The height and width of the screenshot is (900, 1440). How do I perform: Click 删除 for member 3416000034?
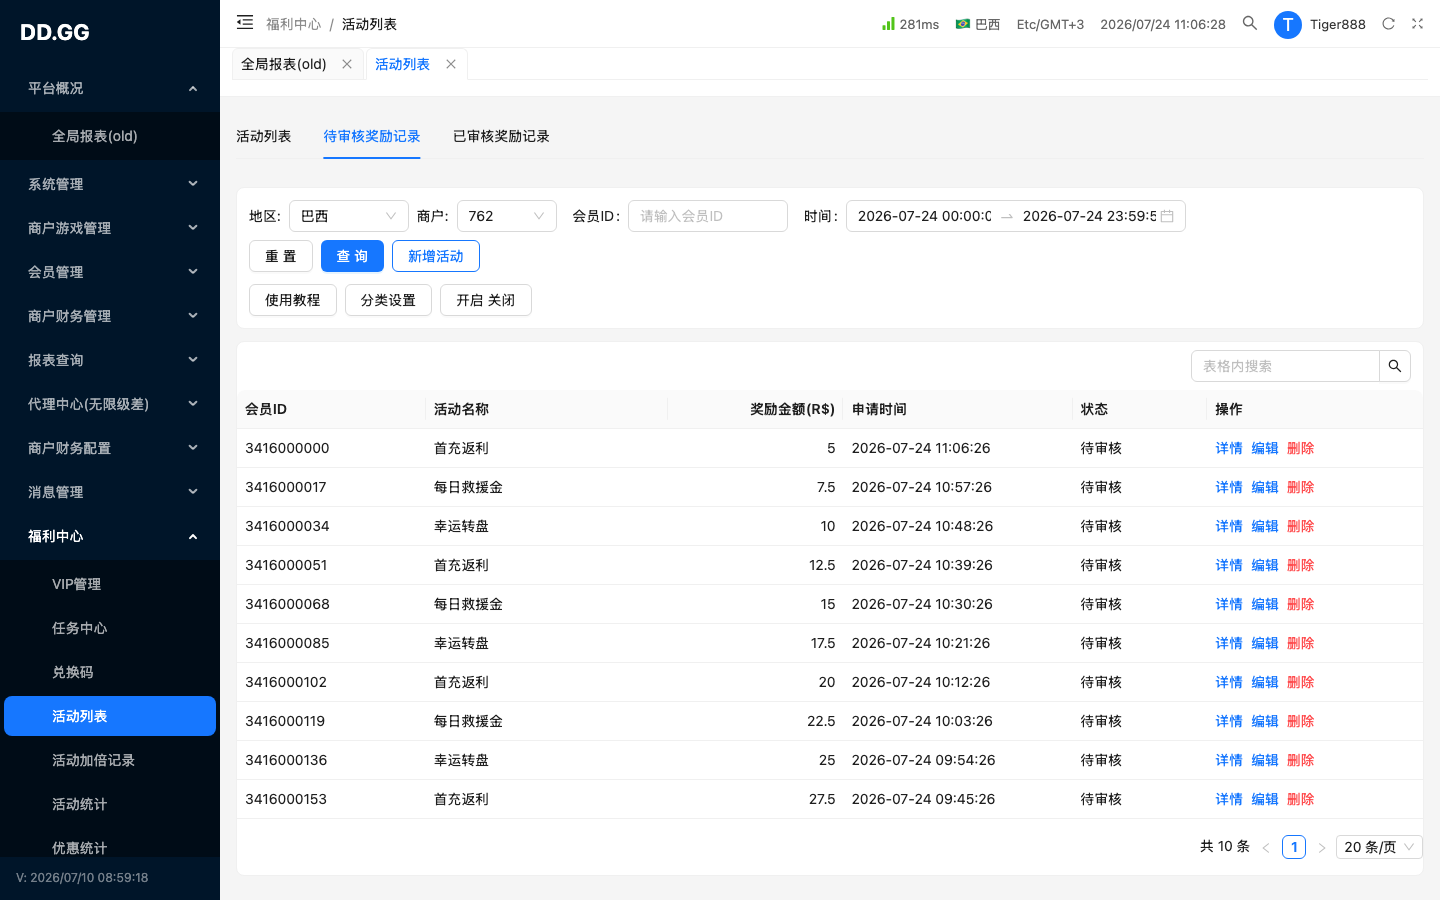click(1301, 526)
